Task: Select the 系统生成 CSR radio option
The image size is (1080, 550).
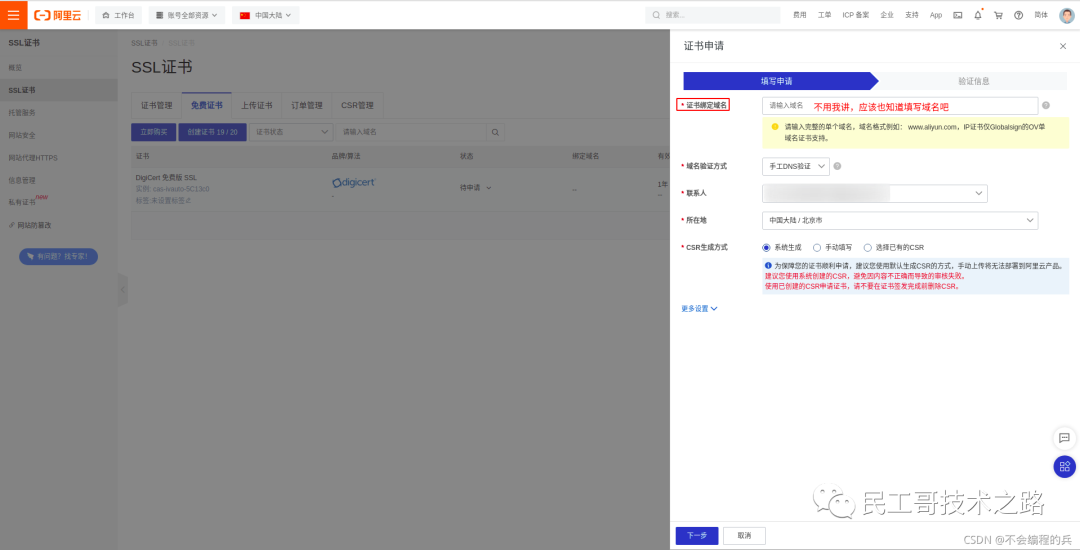Action: (767, 247)
